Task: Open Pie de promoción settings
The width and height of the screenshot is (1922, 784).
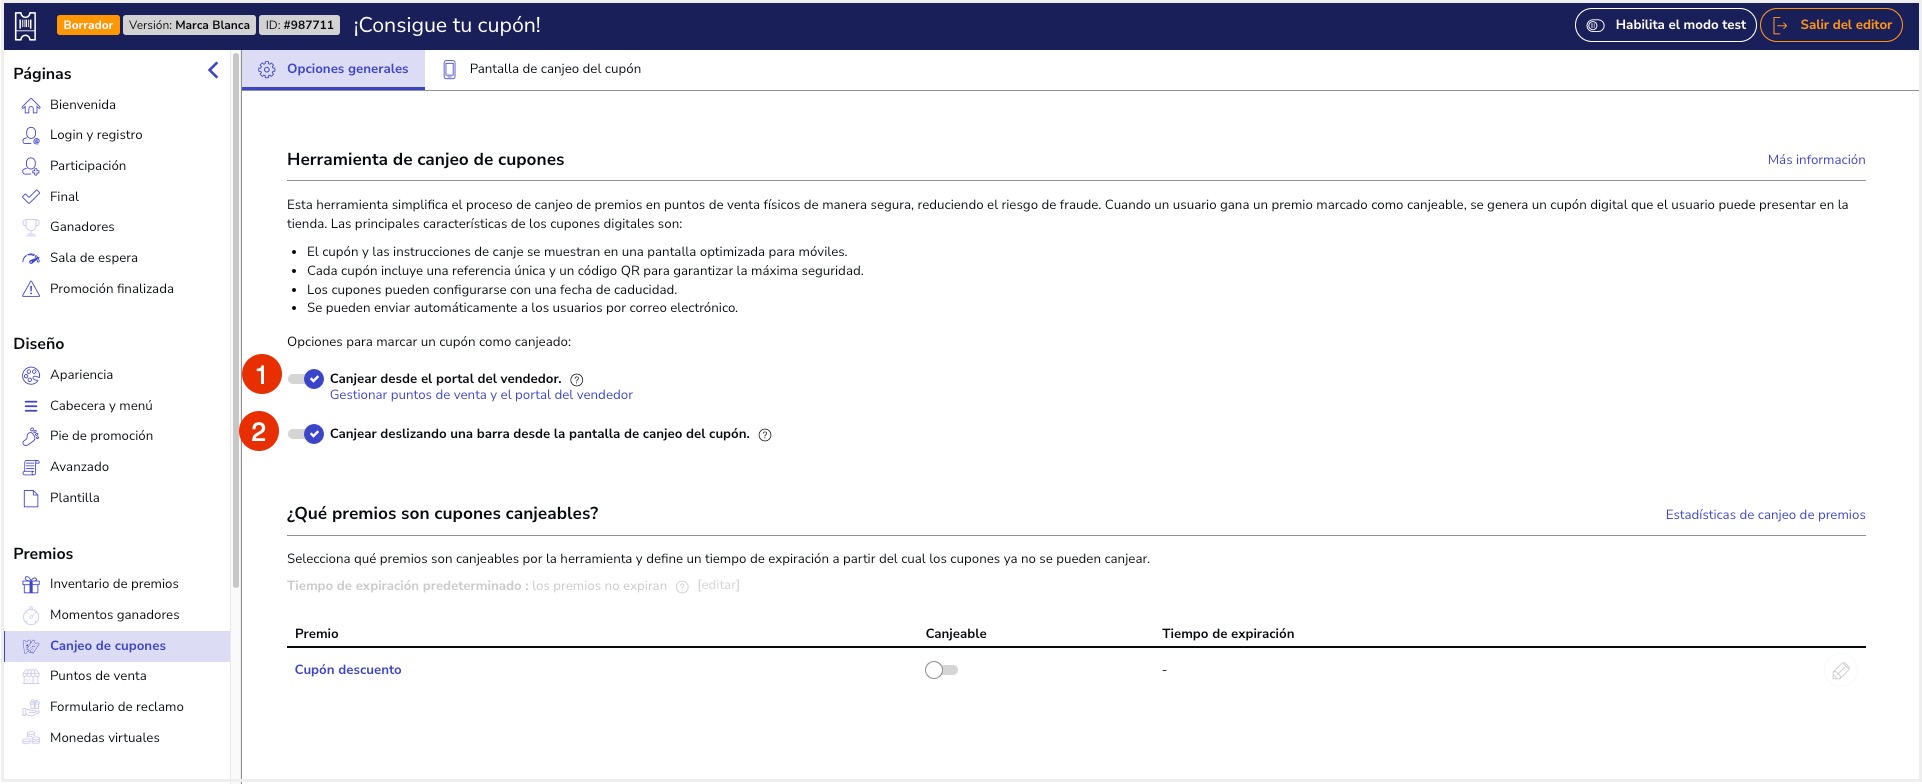Action: coord(101,436)
